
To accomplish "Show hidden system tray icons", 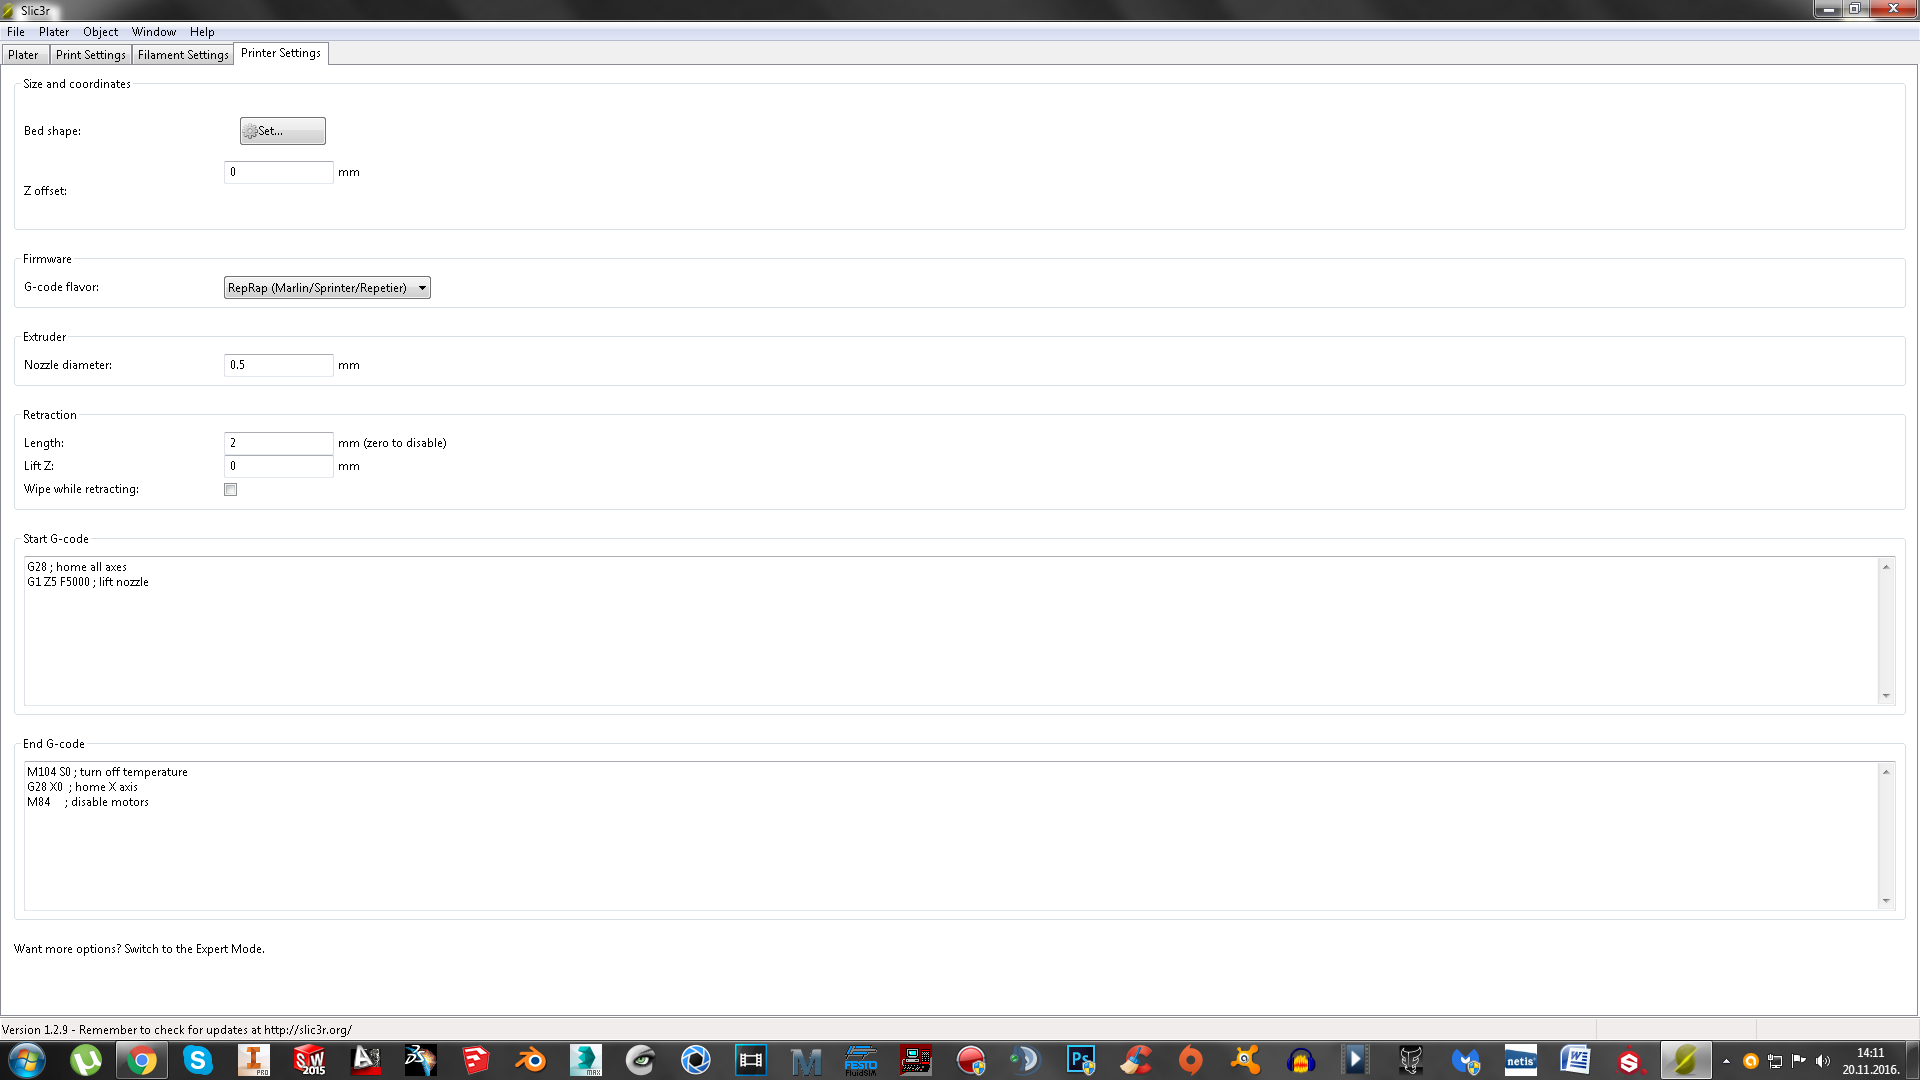I will (x=1726, y=1061).
